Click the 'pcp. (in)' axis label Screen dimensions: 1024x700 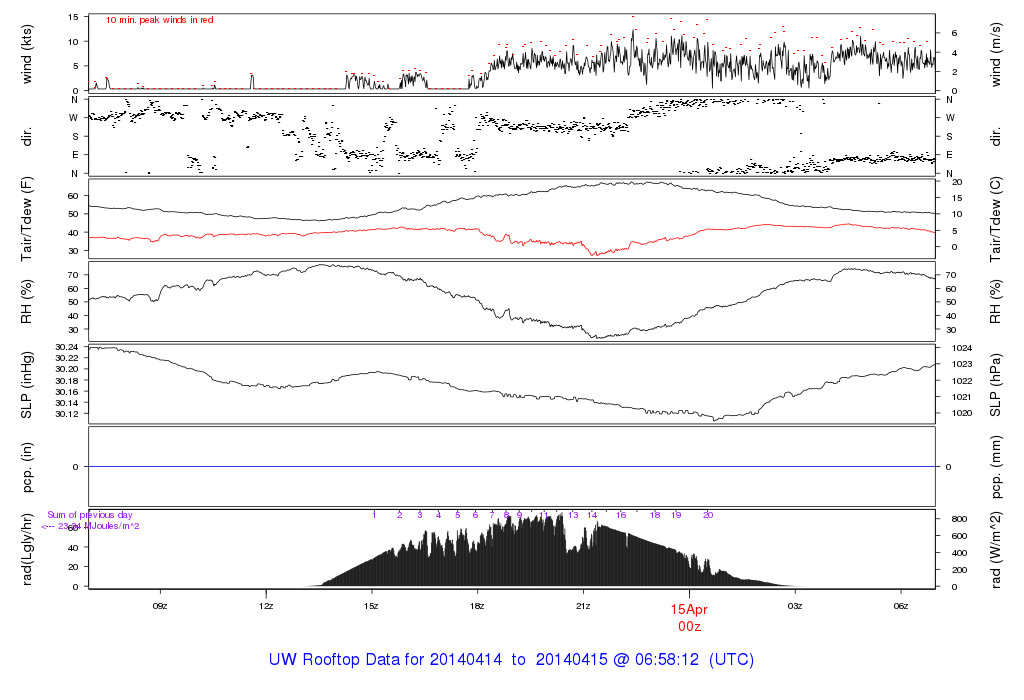pyautogui.click(x=27, y=466)
